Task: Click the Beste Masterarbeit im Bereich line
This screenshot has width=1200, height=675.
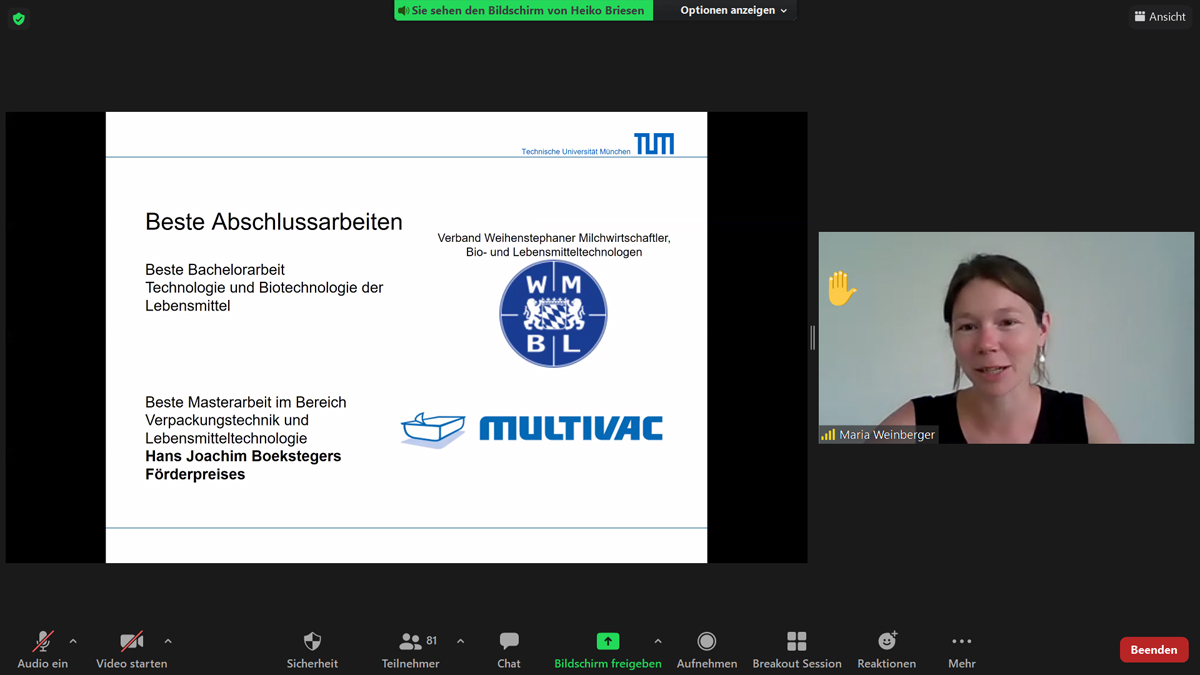Action: coord(246,402)
